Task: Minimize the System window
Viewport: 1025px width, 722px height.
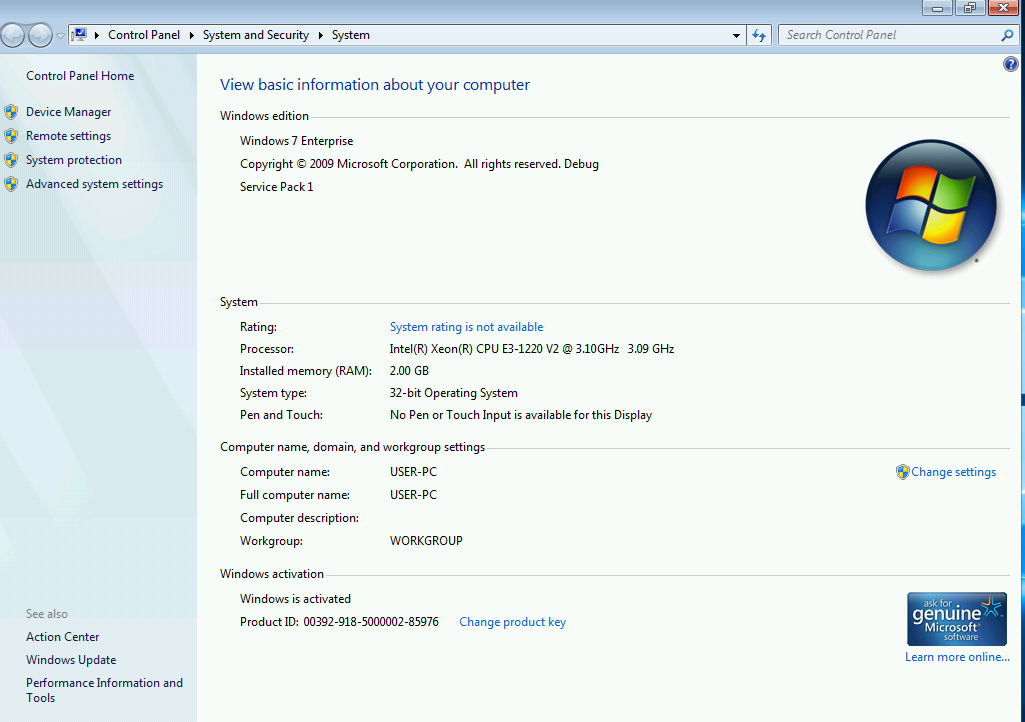Action: click(937, 8)
